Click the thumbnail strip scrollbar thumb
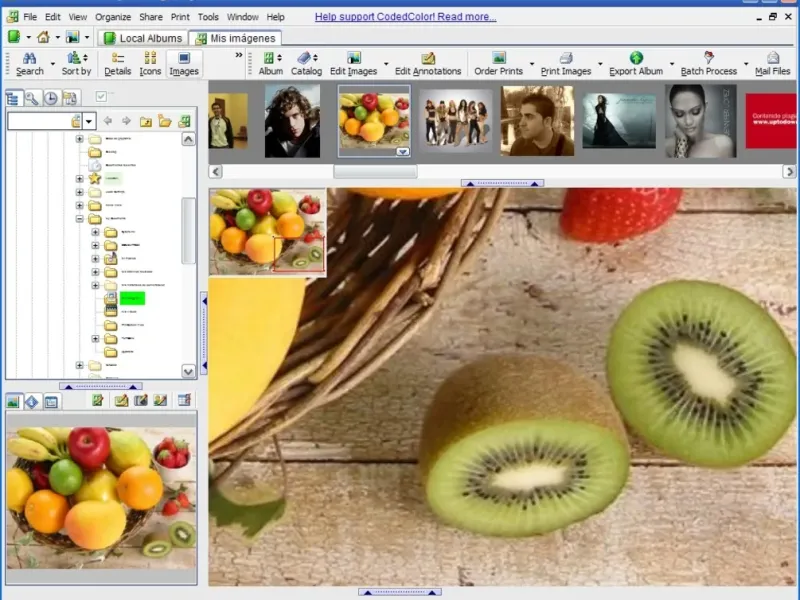 pyautogui.click(x=375, y=172)
